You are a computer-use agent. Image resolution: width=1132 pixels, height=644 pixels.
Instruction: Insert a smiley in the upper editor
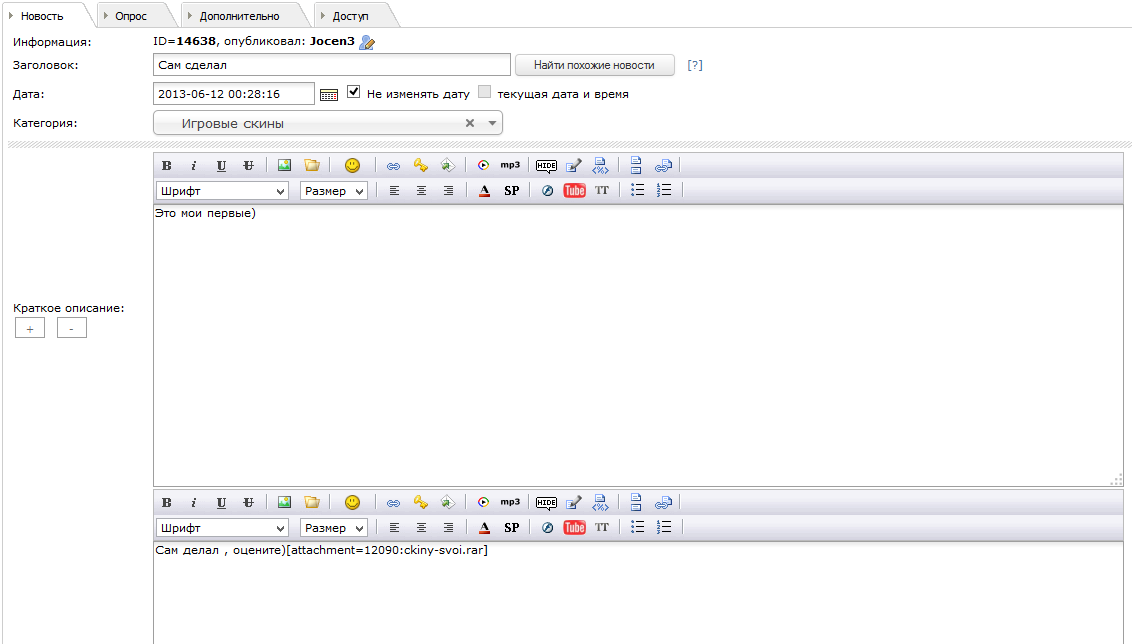[x=352, y=166]
